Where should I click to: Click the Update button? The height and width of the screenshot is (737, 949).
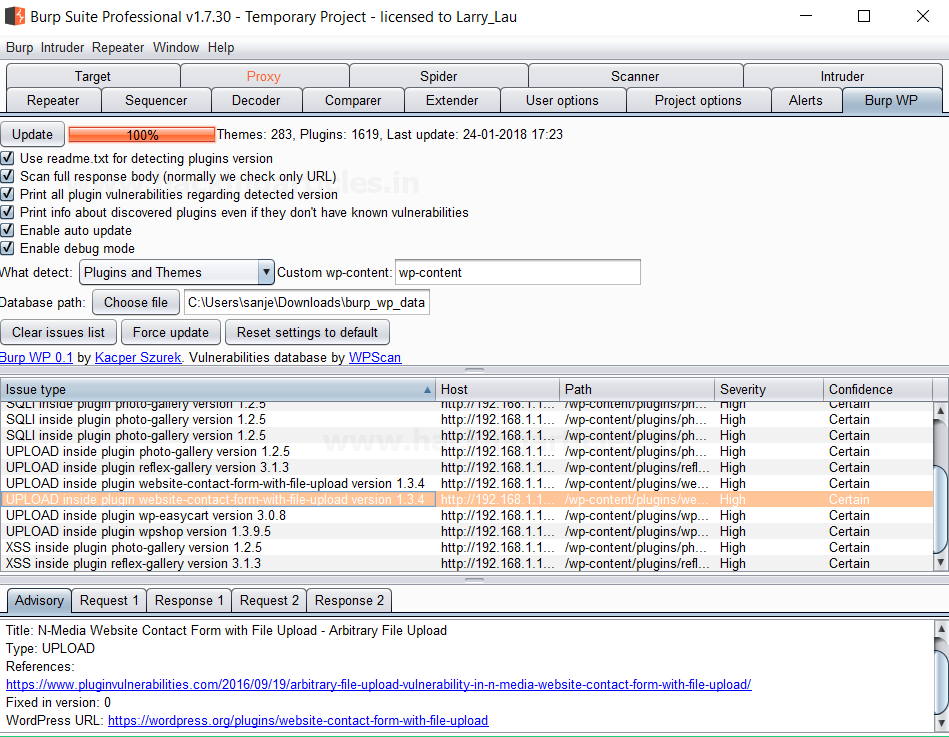(32, 134)
